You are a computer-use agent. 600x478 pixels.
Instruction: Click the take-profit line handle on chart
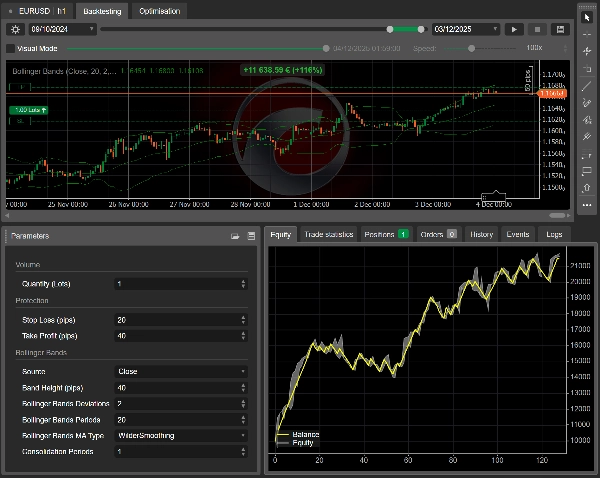[20, 87]
